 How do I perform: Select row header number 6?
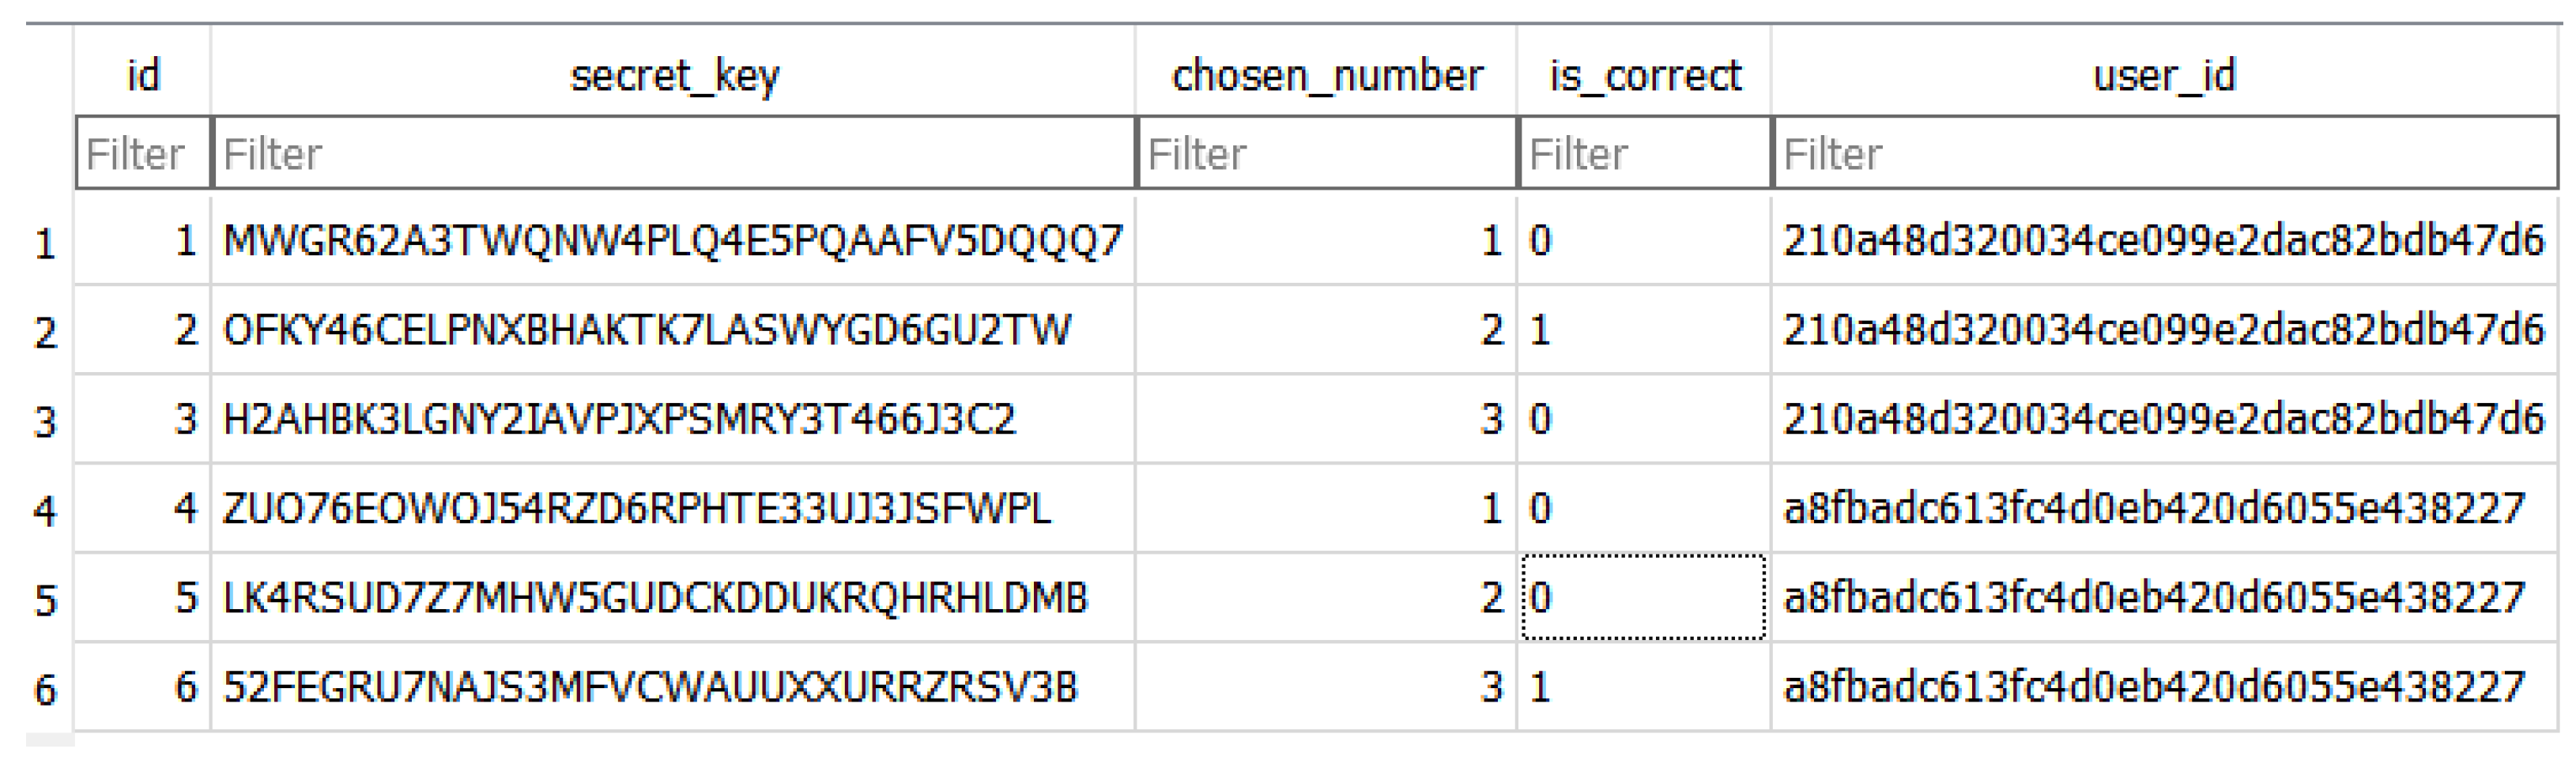(x=45, y=689)
